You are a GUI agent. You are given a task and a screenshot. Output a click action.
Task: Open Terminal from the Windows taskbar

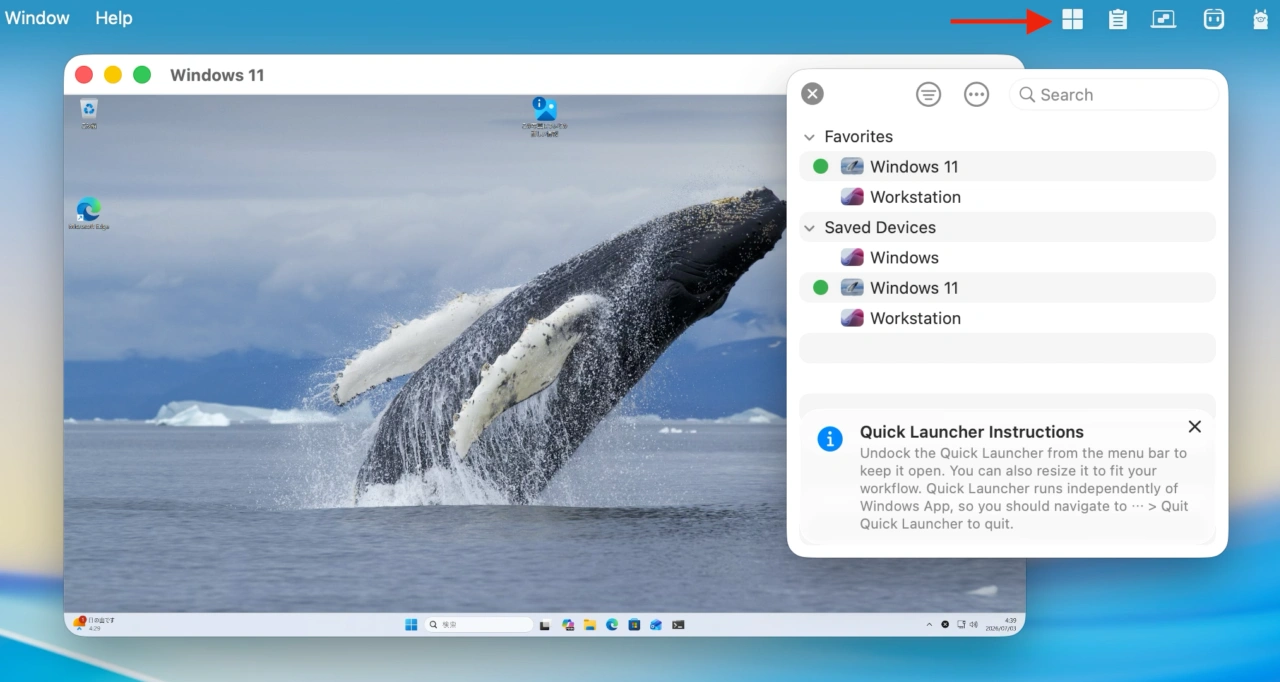[x=678, y=625]
